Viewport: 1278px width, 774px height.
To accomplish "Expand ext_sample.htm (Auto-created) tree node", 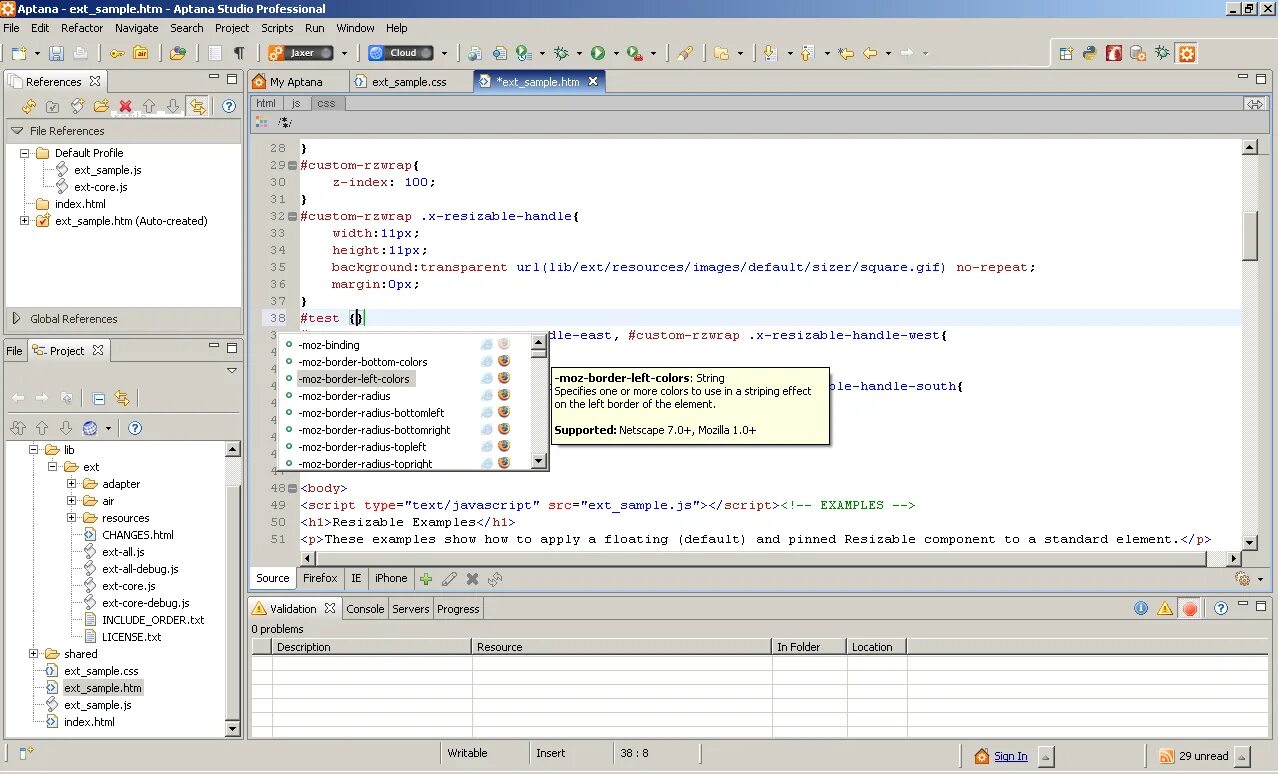I will 25,221.
